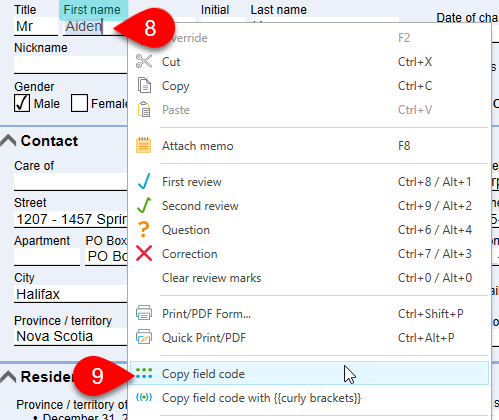
Task: Toggle the Male gender checkbox
Action: (22, 103)
